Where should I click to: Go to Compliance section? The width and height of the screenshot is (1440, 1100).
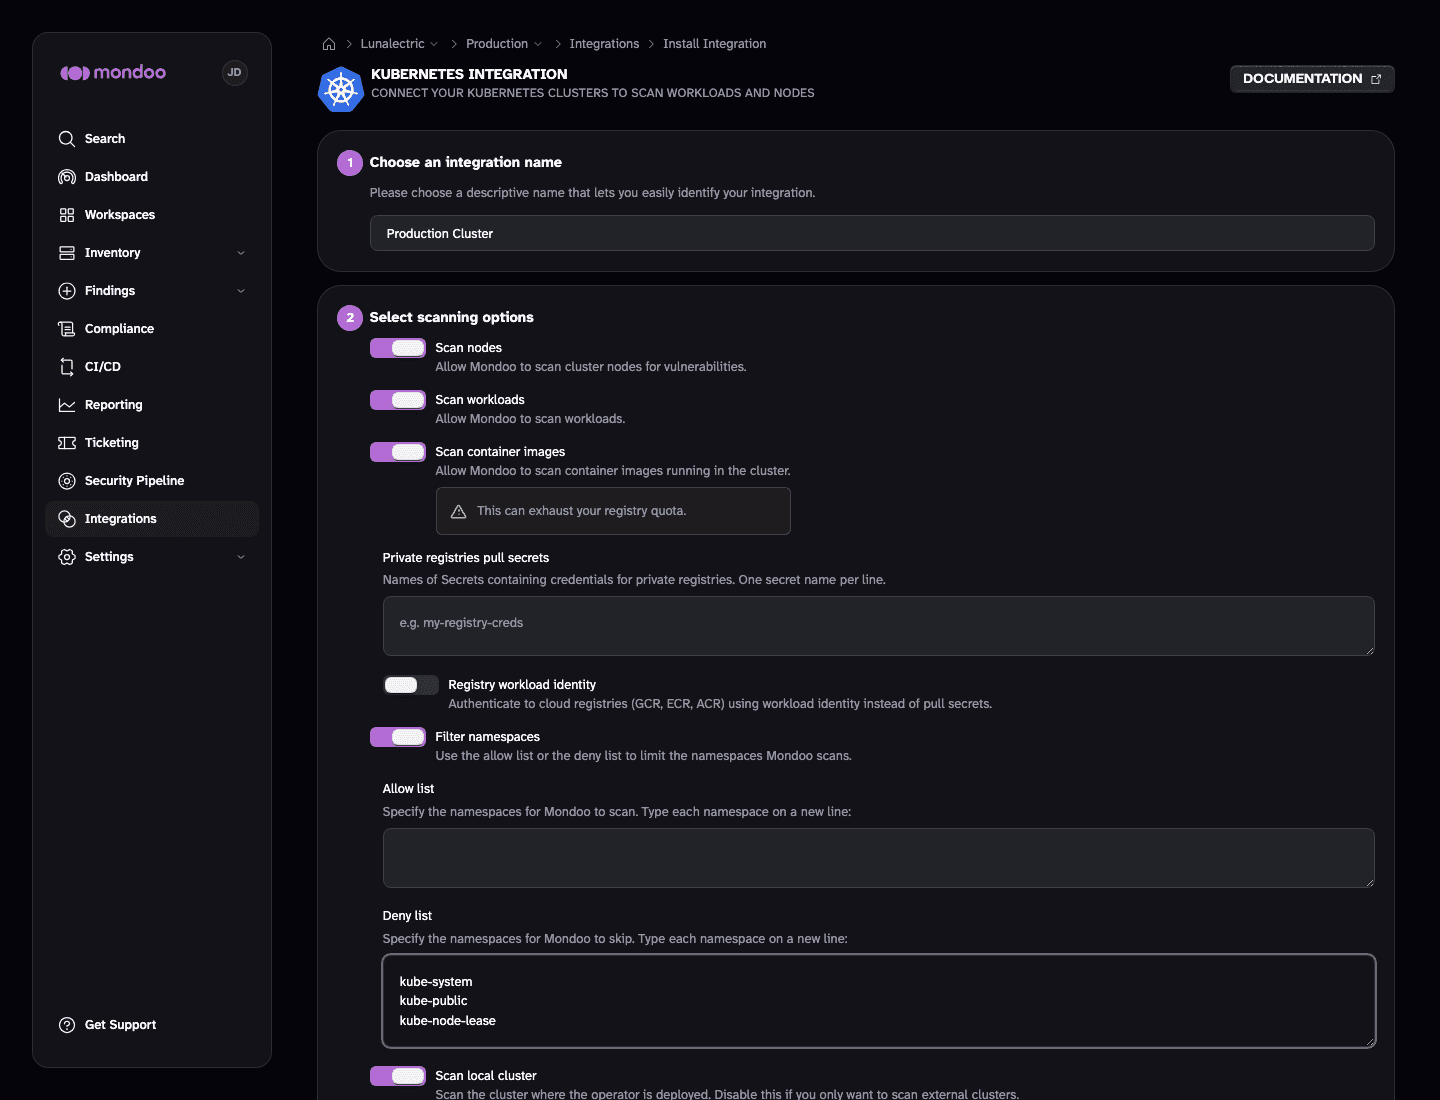click(x=152, y=329)
